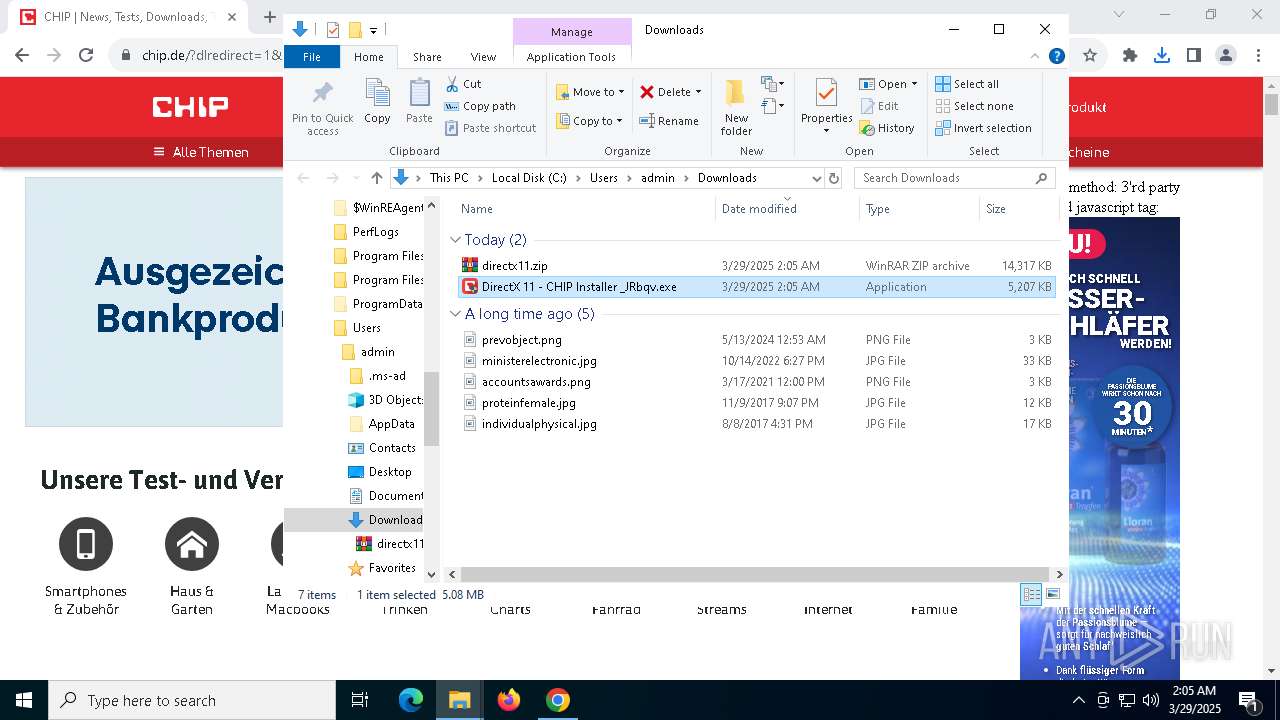Switch to the View tab
The width and height of the screenshot is (1280, 720).
483,57
